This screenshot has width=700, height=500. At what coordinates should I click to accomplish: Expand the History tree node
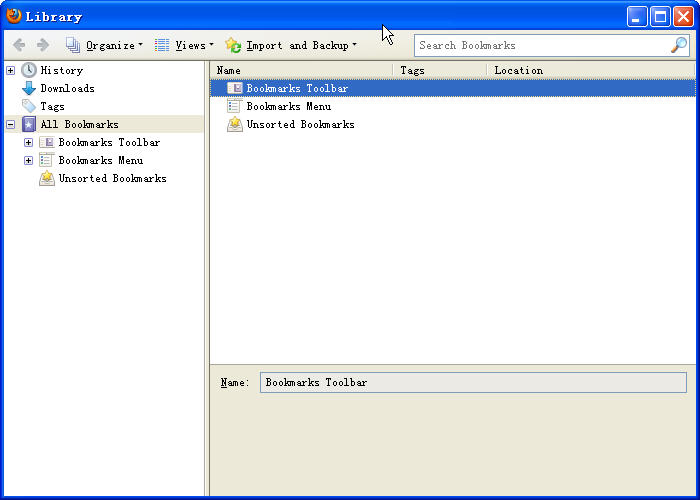coord(10,70)
